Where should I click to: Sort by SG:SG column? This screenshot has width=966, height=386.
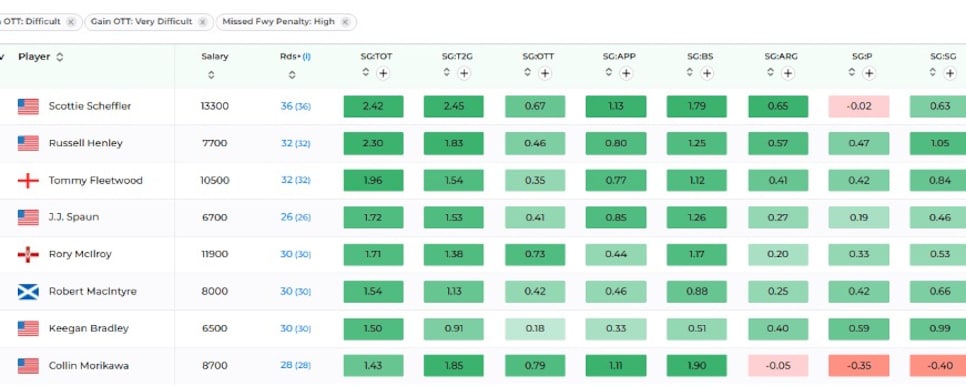point(933,73)
